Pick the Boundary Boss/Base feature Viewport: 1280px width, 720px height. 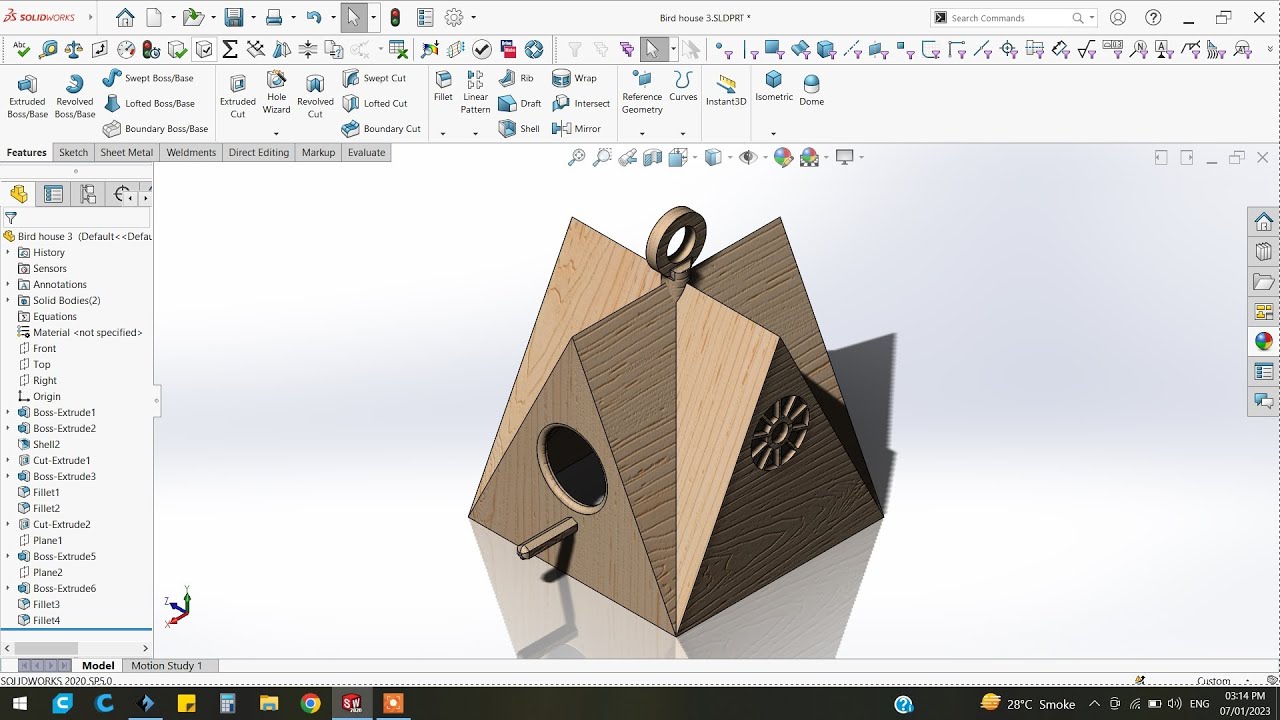point(156,129)
